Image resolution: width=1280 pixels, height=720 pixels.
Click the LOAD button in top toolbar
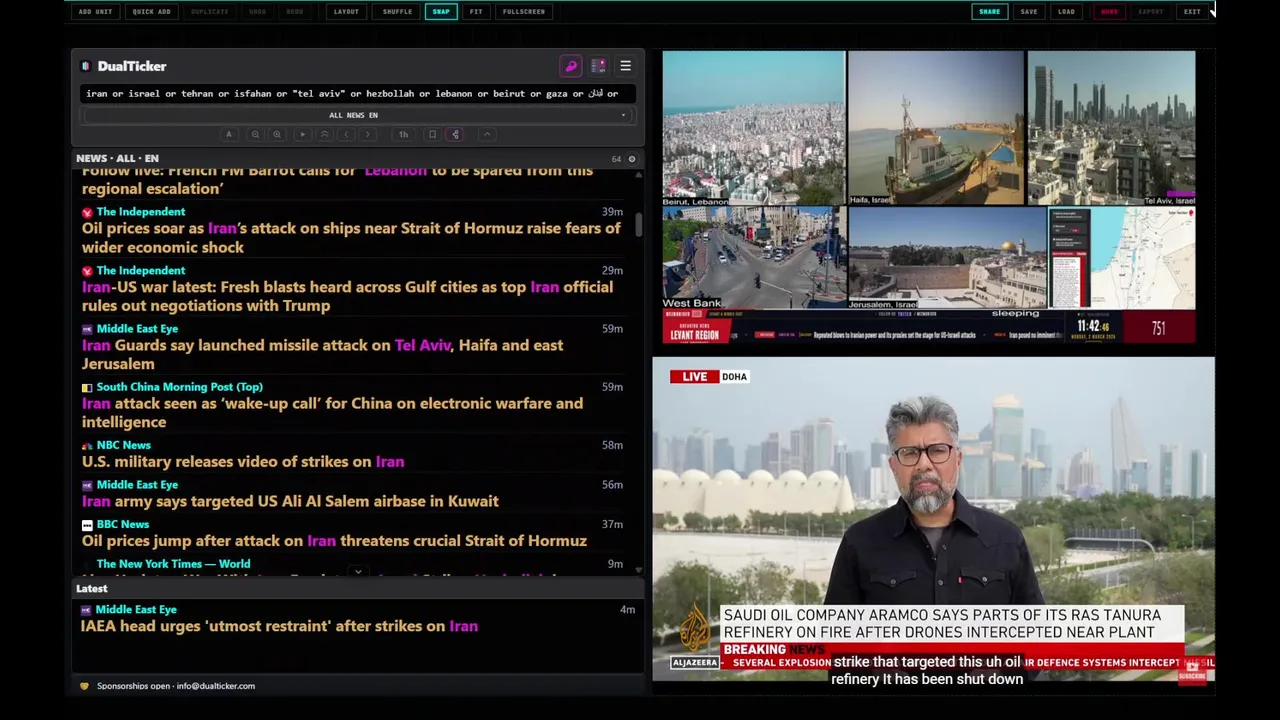coord(1066,12)
